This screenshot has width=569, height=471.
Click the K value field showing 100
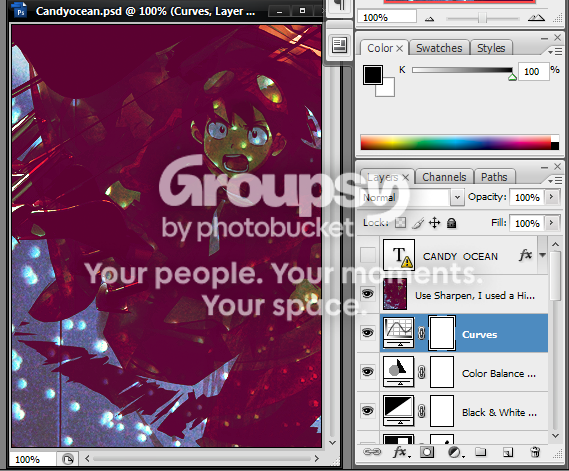[533, 71]
